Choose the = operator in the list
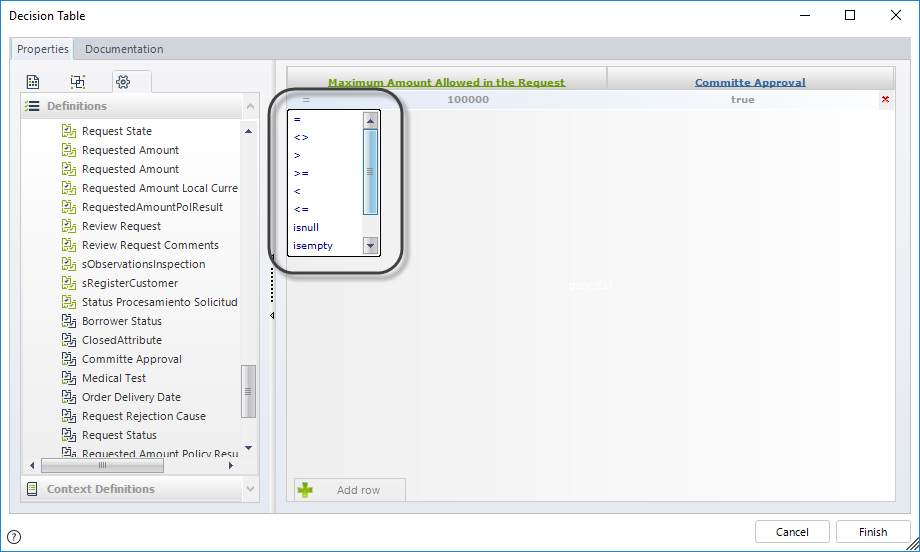This screenshot has width=920, height=552. coord(297,119)
